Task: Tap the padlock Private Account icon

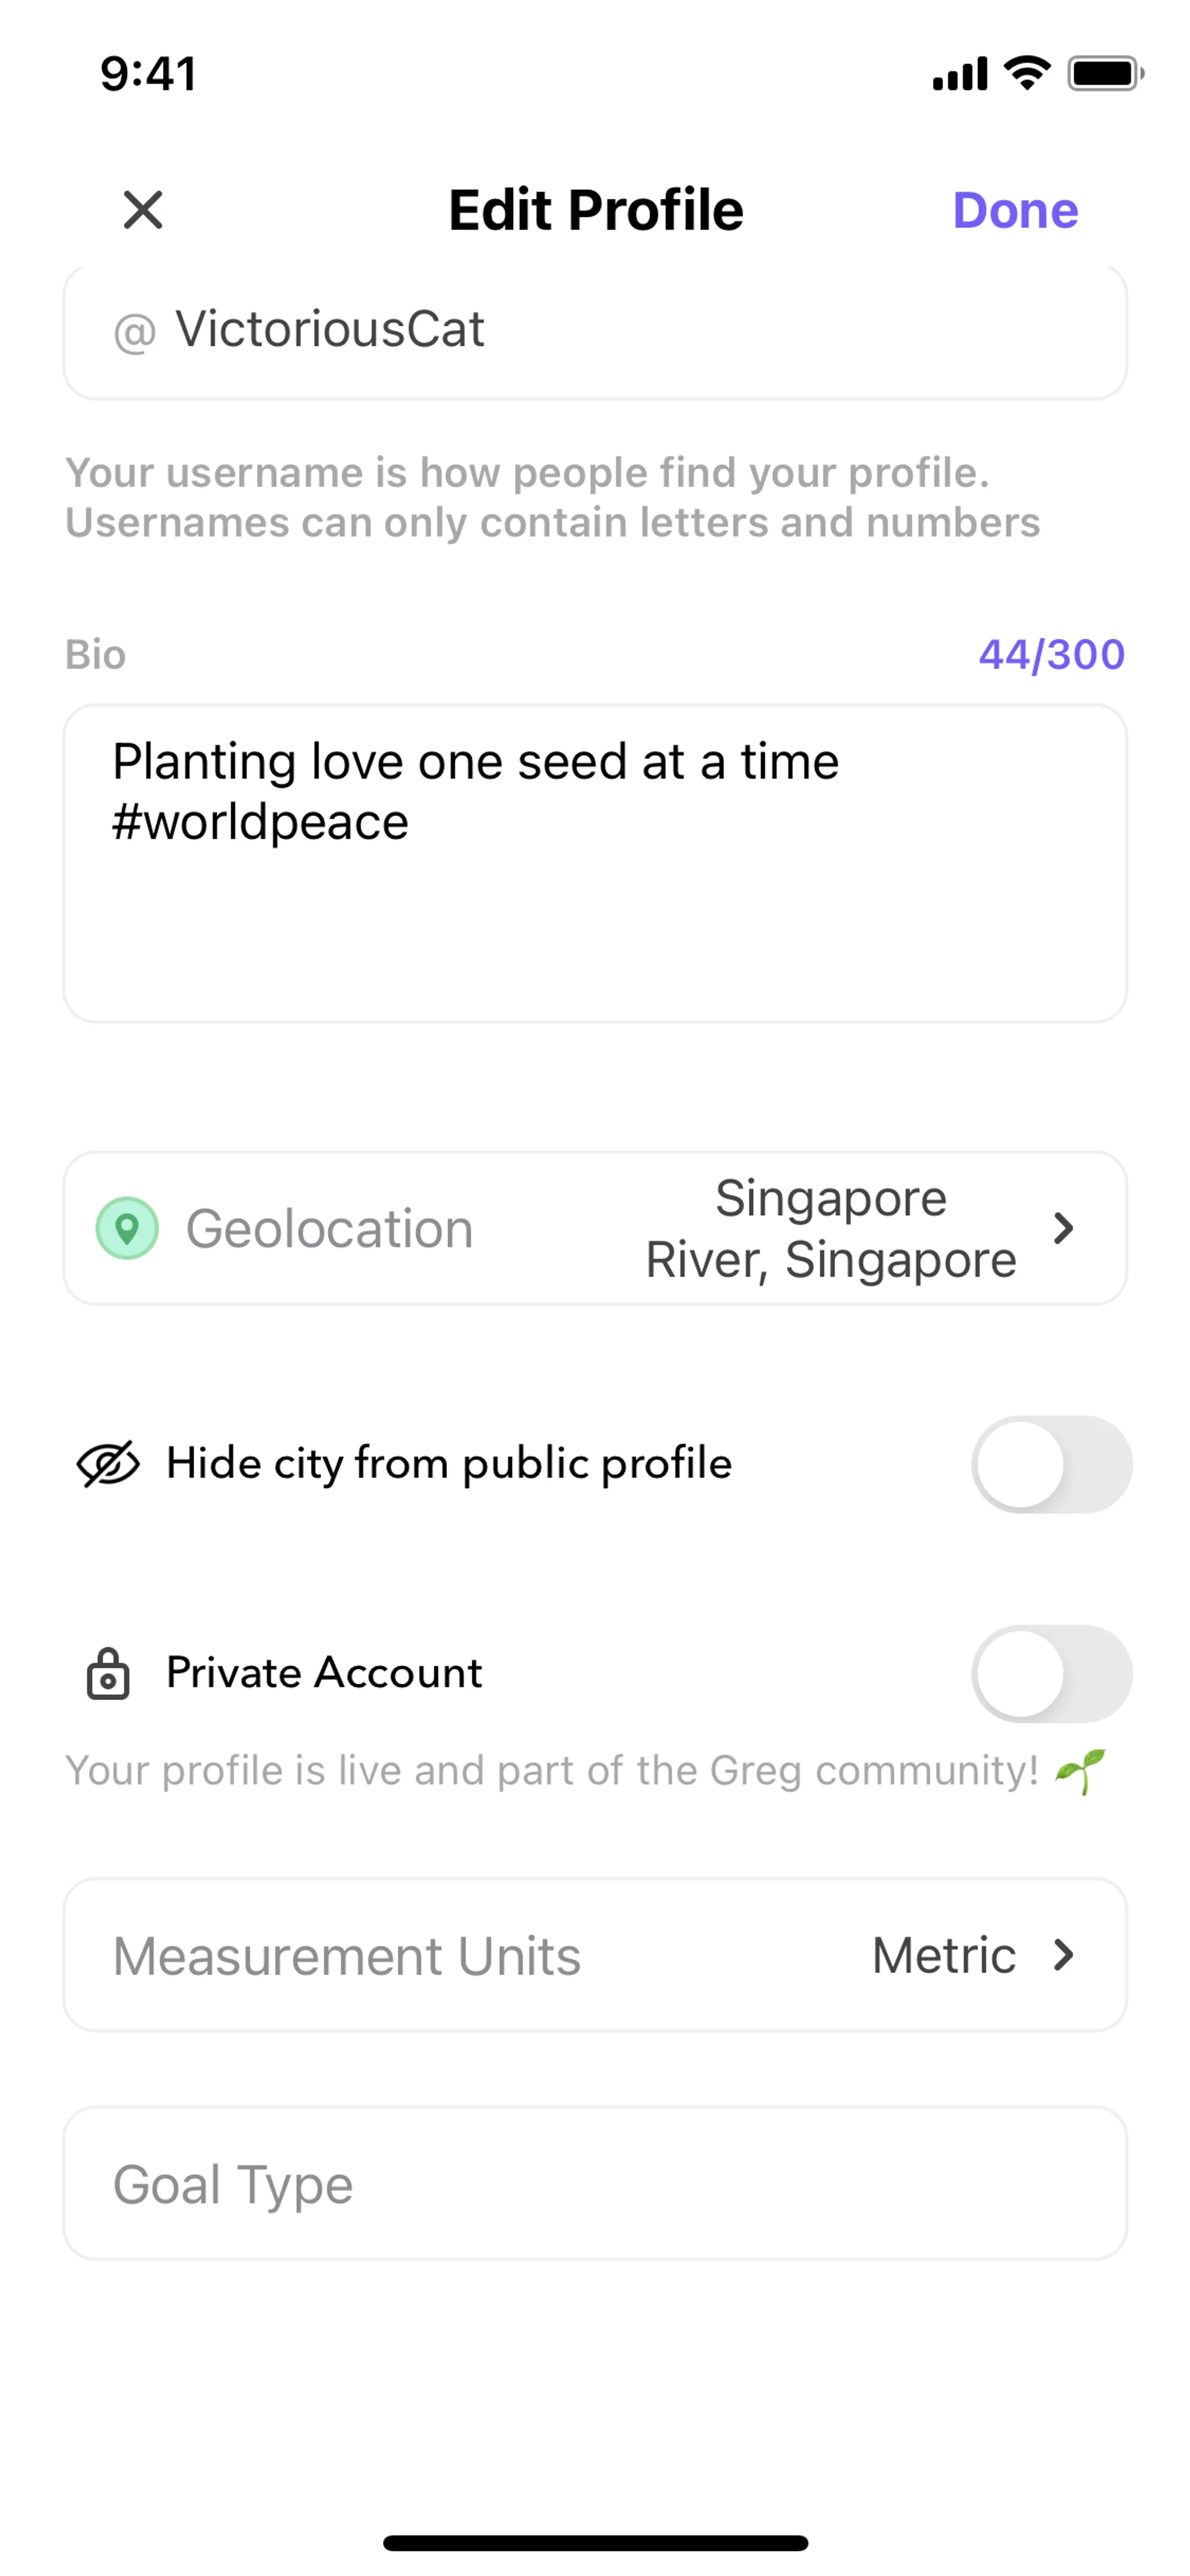Action: (x=108, y=1673)
